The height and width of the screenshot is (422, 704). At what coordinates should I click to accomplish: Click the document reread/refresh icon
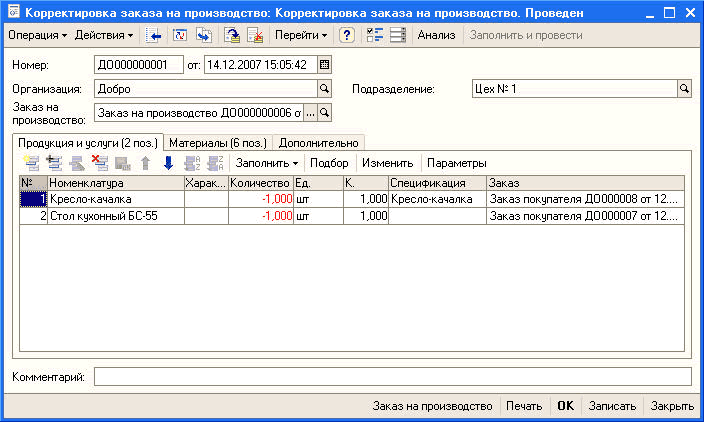point(180,35)
